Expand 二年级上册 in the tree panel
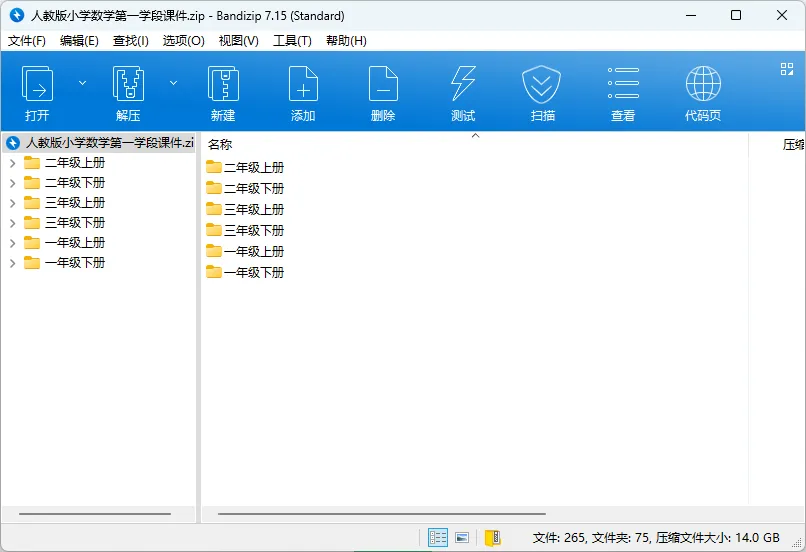Viewport: 806px width, 552px height. [x=13, y=163]
